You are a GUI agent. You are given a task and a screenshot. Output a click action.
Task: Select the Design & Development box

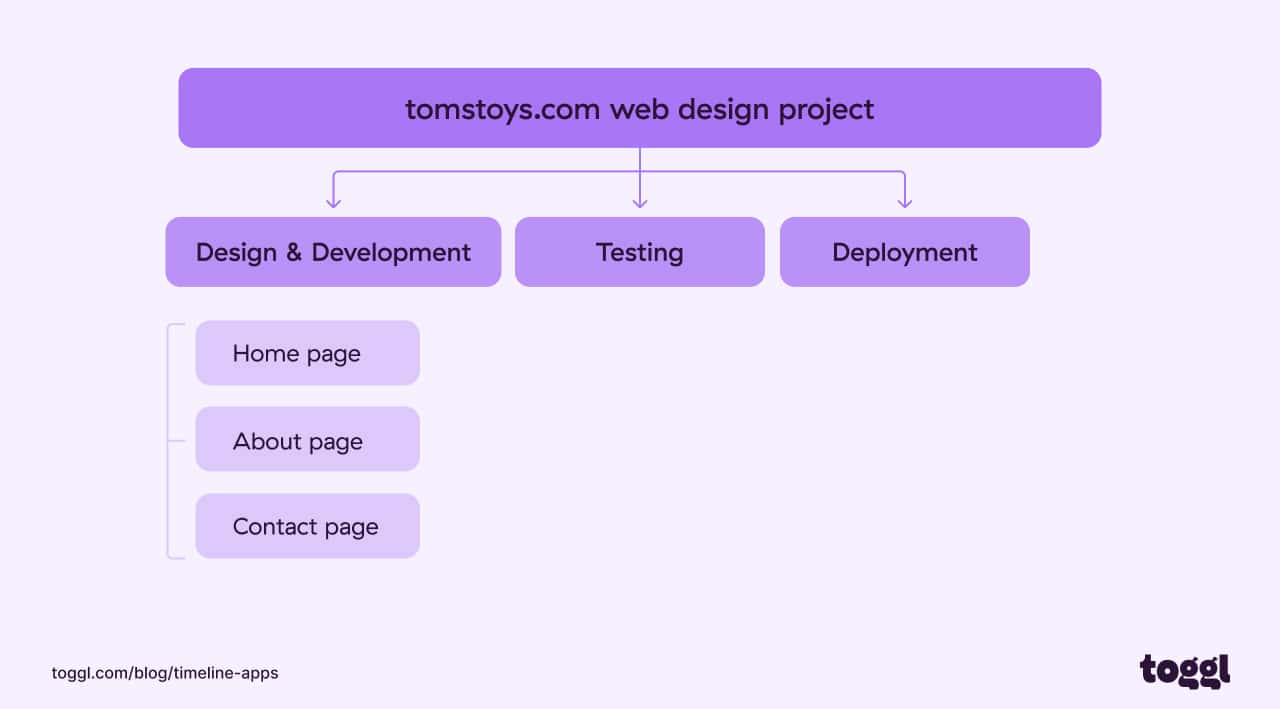tap(333, 252)
